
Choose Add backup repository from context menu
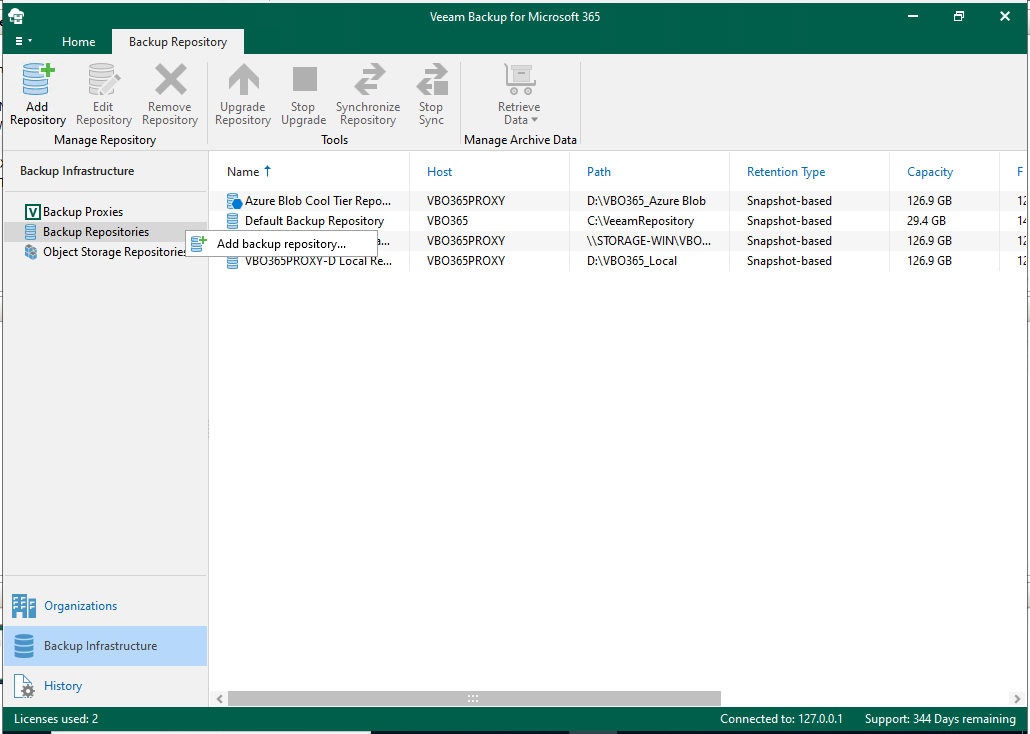[281, 244]
